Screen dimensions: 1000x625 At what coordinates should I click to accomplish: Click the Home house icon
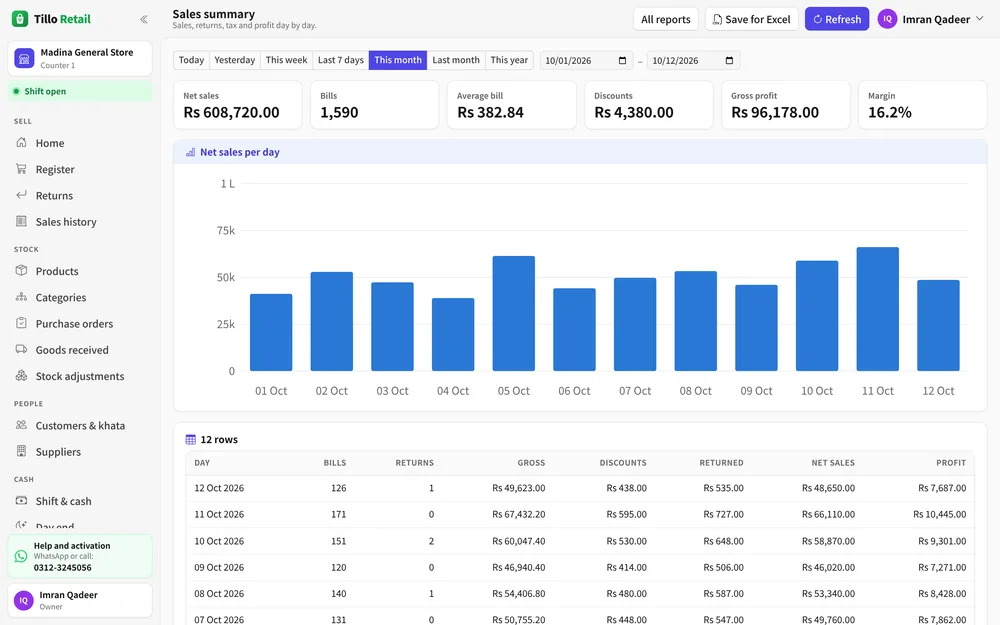point(22,142)
